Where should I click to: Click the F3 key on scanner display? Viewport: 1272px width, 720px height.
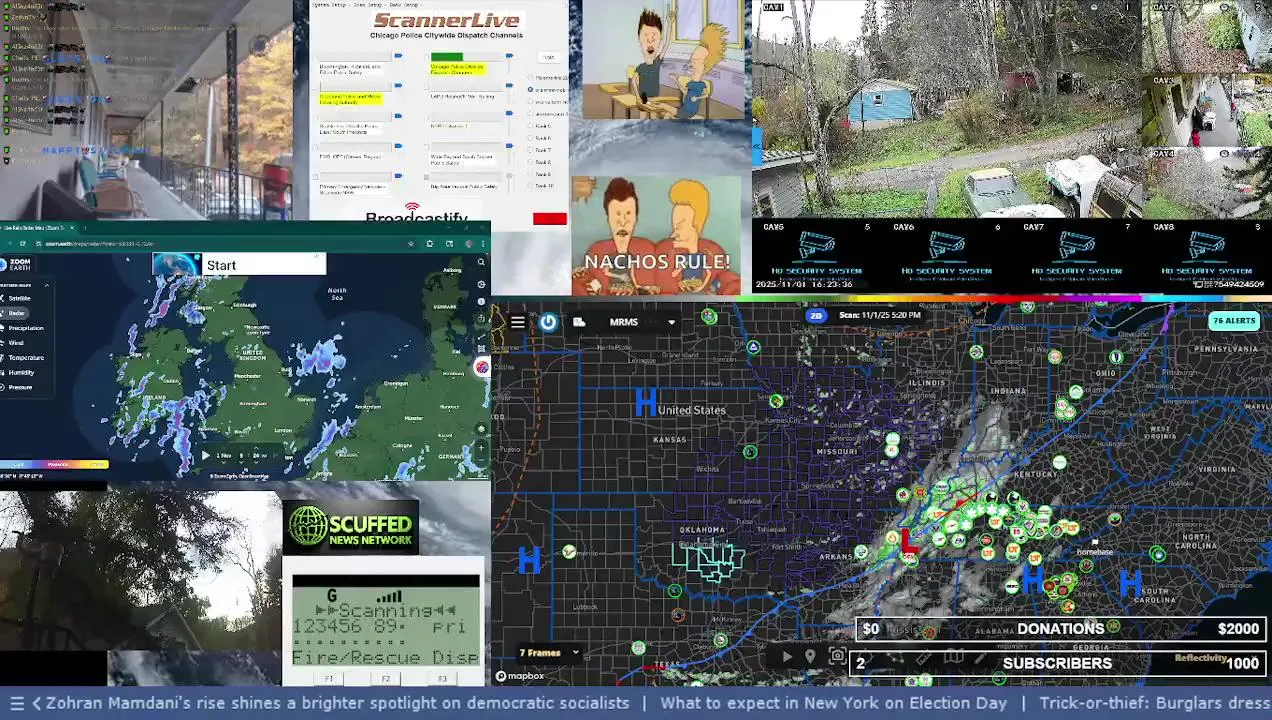click(x=443, y=679)
